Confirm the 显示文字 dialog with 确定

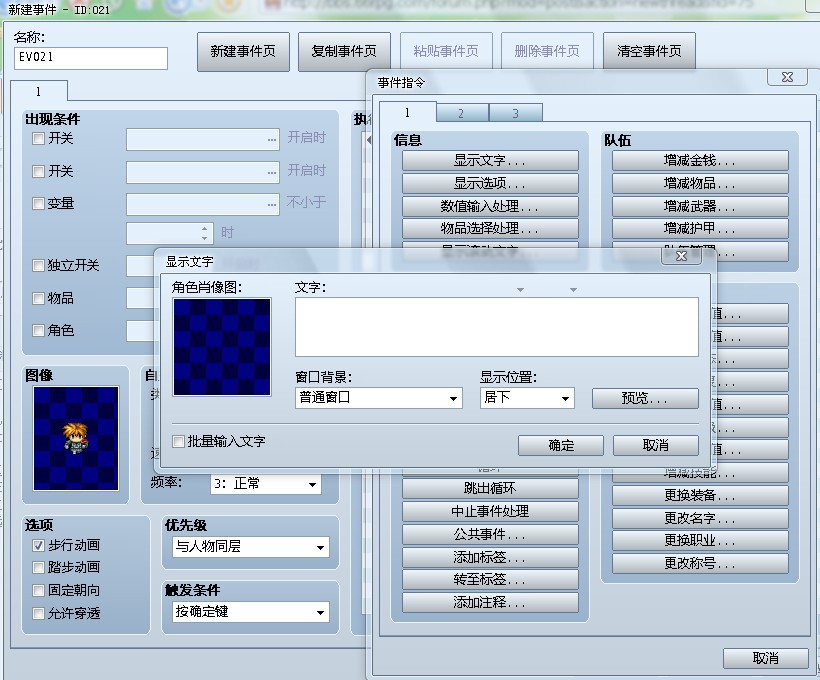[x=561, y=446]
